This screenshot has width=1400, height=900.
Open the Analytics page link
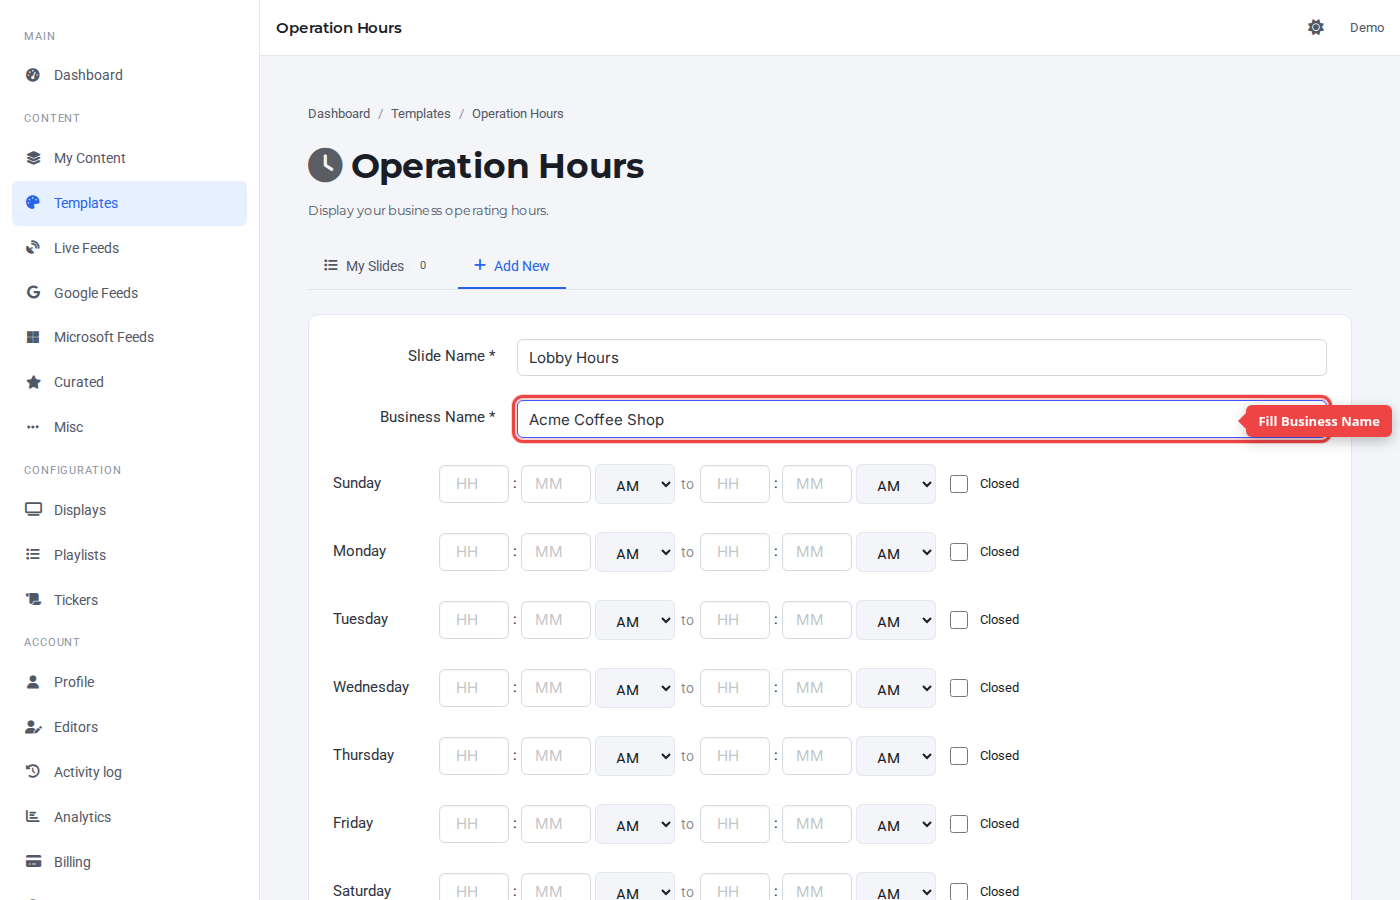[129, 817]
